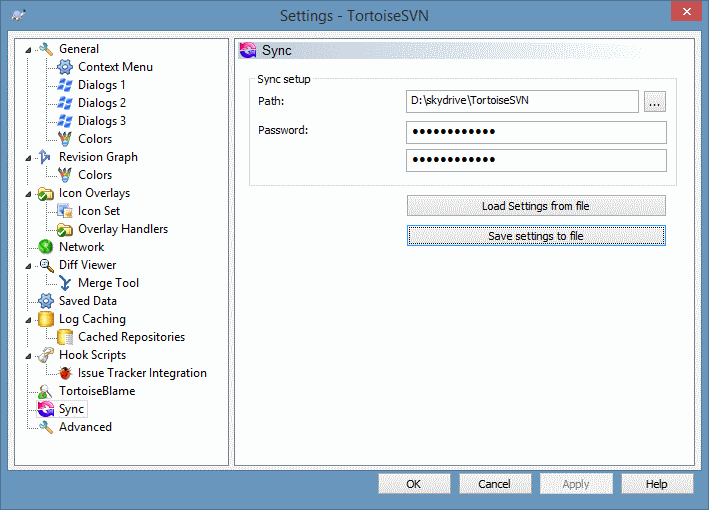
Task: Collapse the Diff Viewer node
Action: click(28, 266)
